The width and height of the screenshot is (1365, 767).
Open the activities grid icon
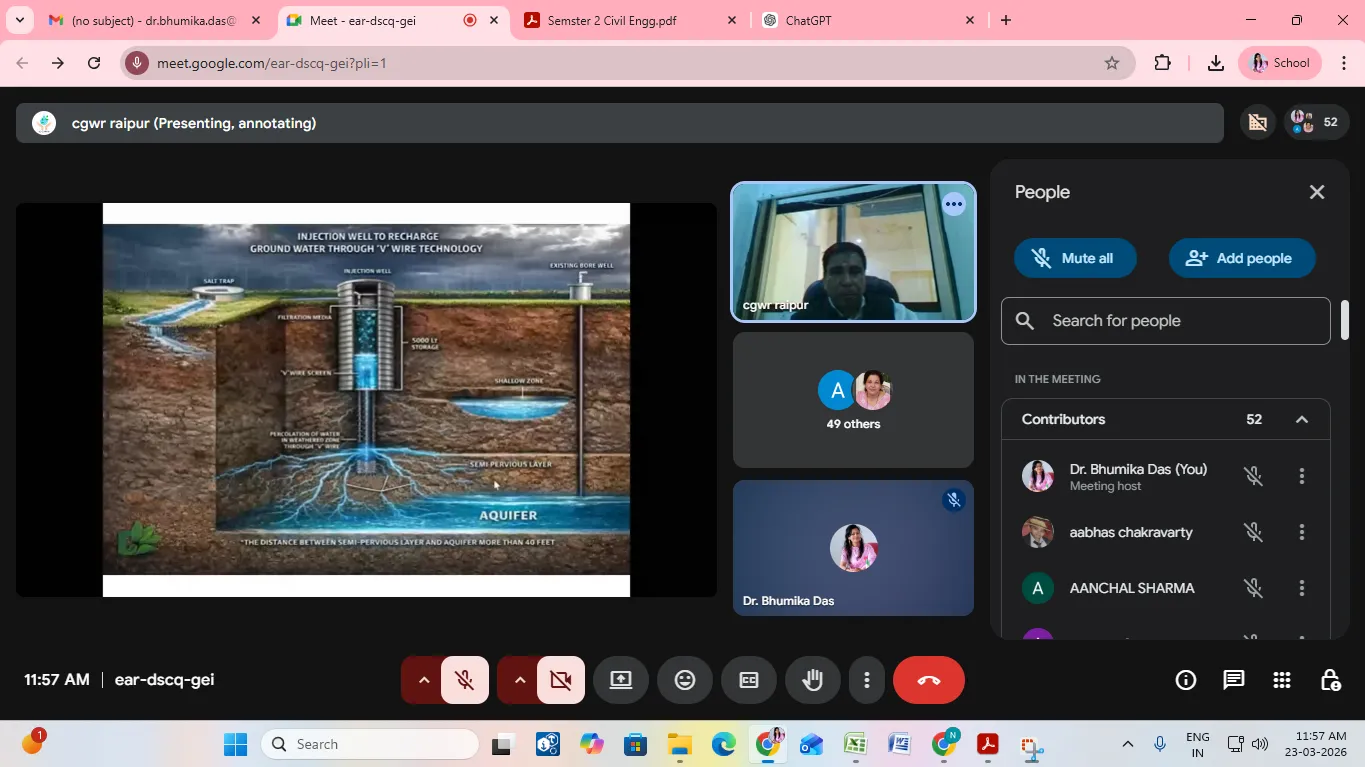[x=1282, y=680]
